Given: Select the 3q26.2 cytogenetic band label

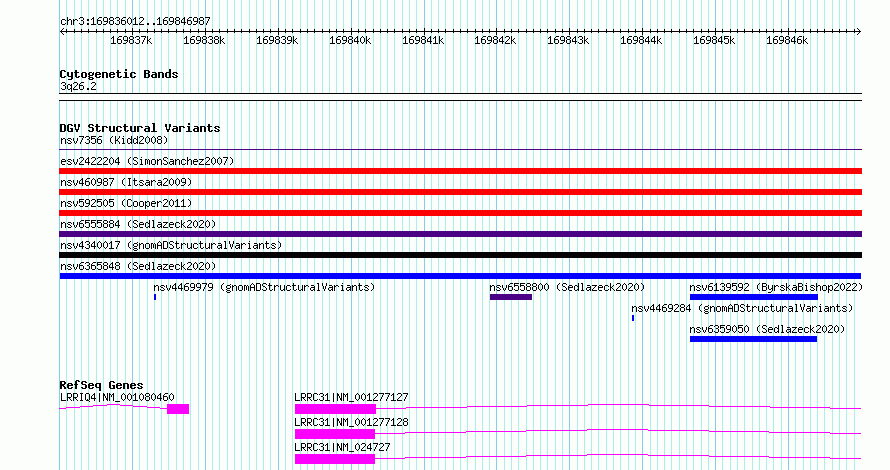Looking at the screenshot, I should coord(78,86).
